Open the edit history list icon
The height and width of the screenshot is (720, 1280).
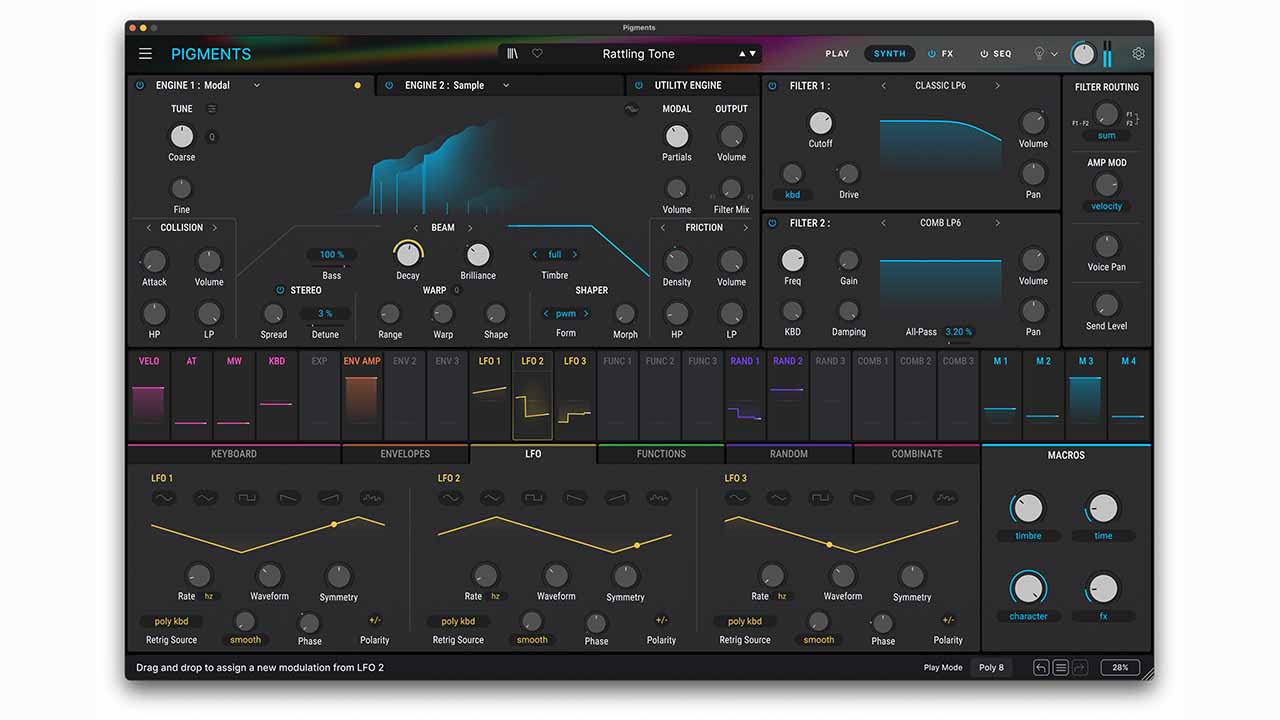click(x=1061, y=667)
